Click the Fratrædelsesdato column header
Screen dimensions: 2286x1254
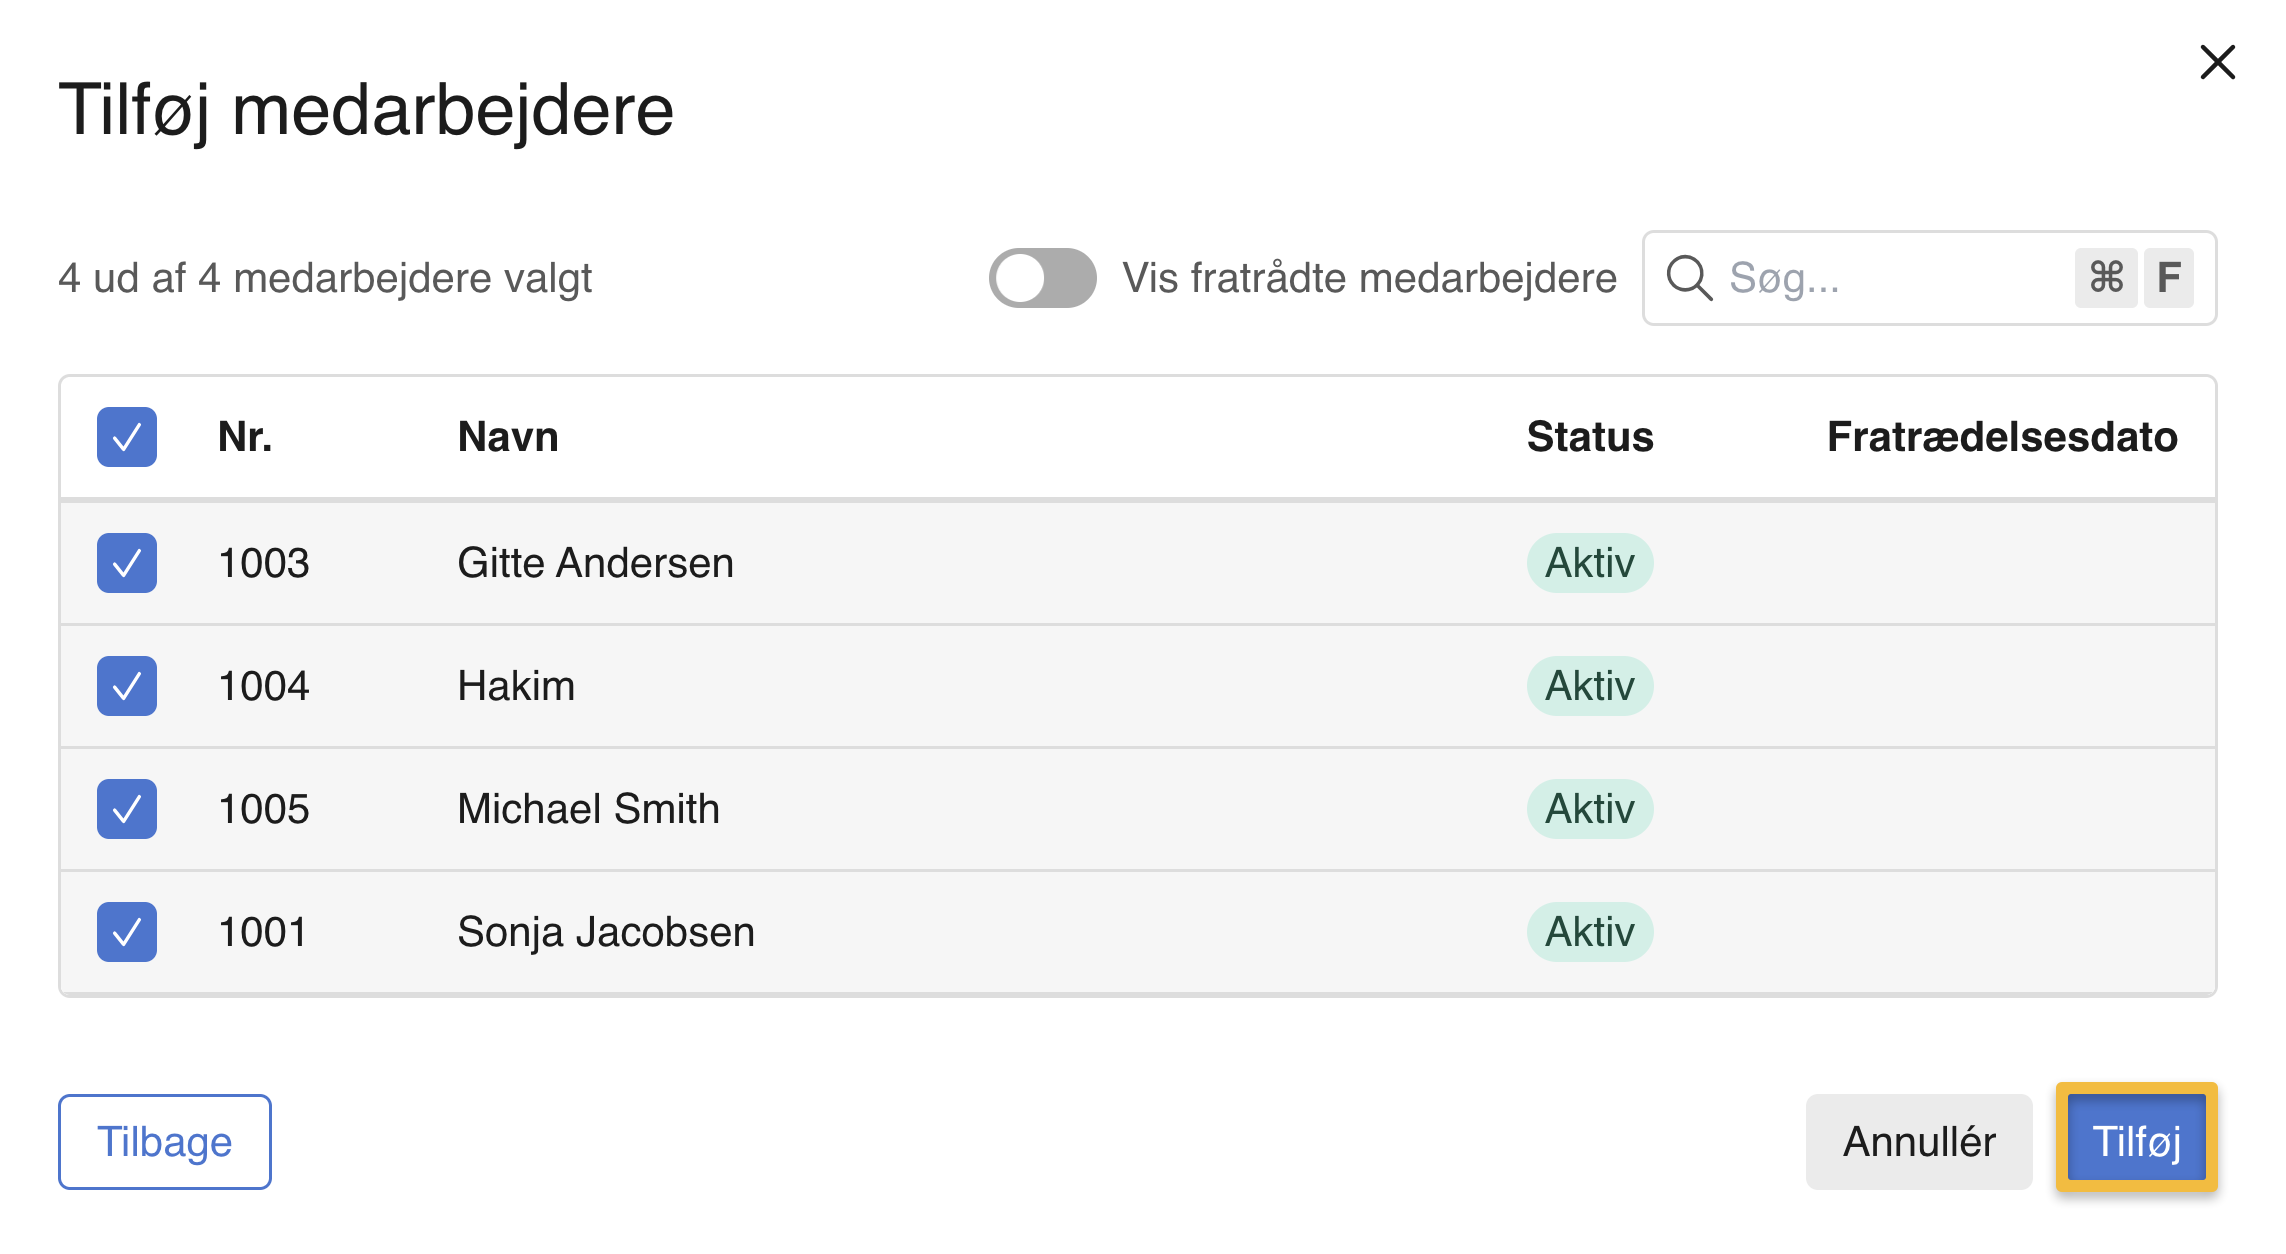[2001, 437]
